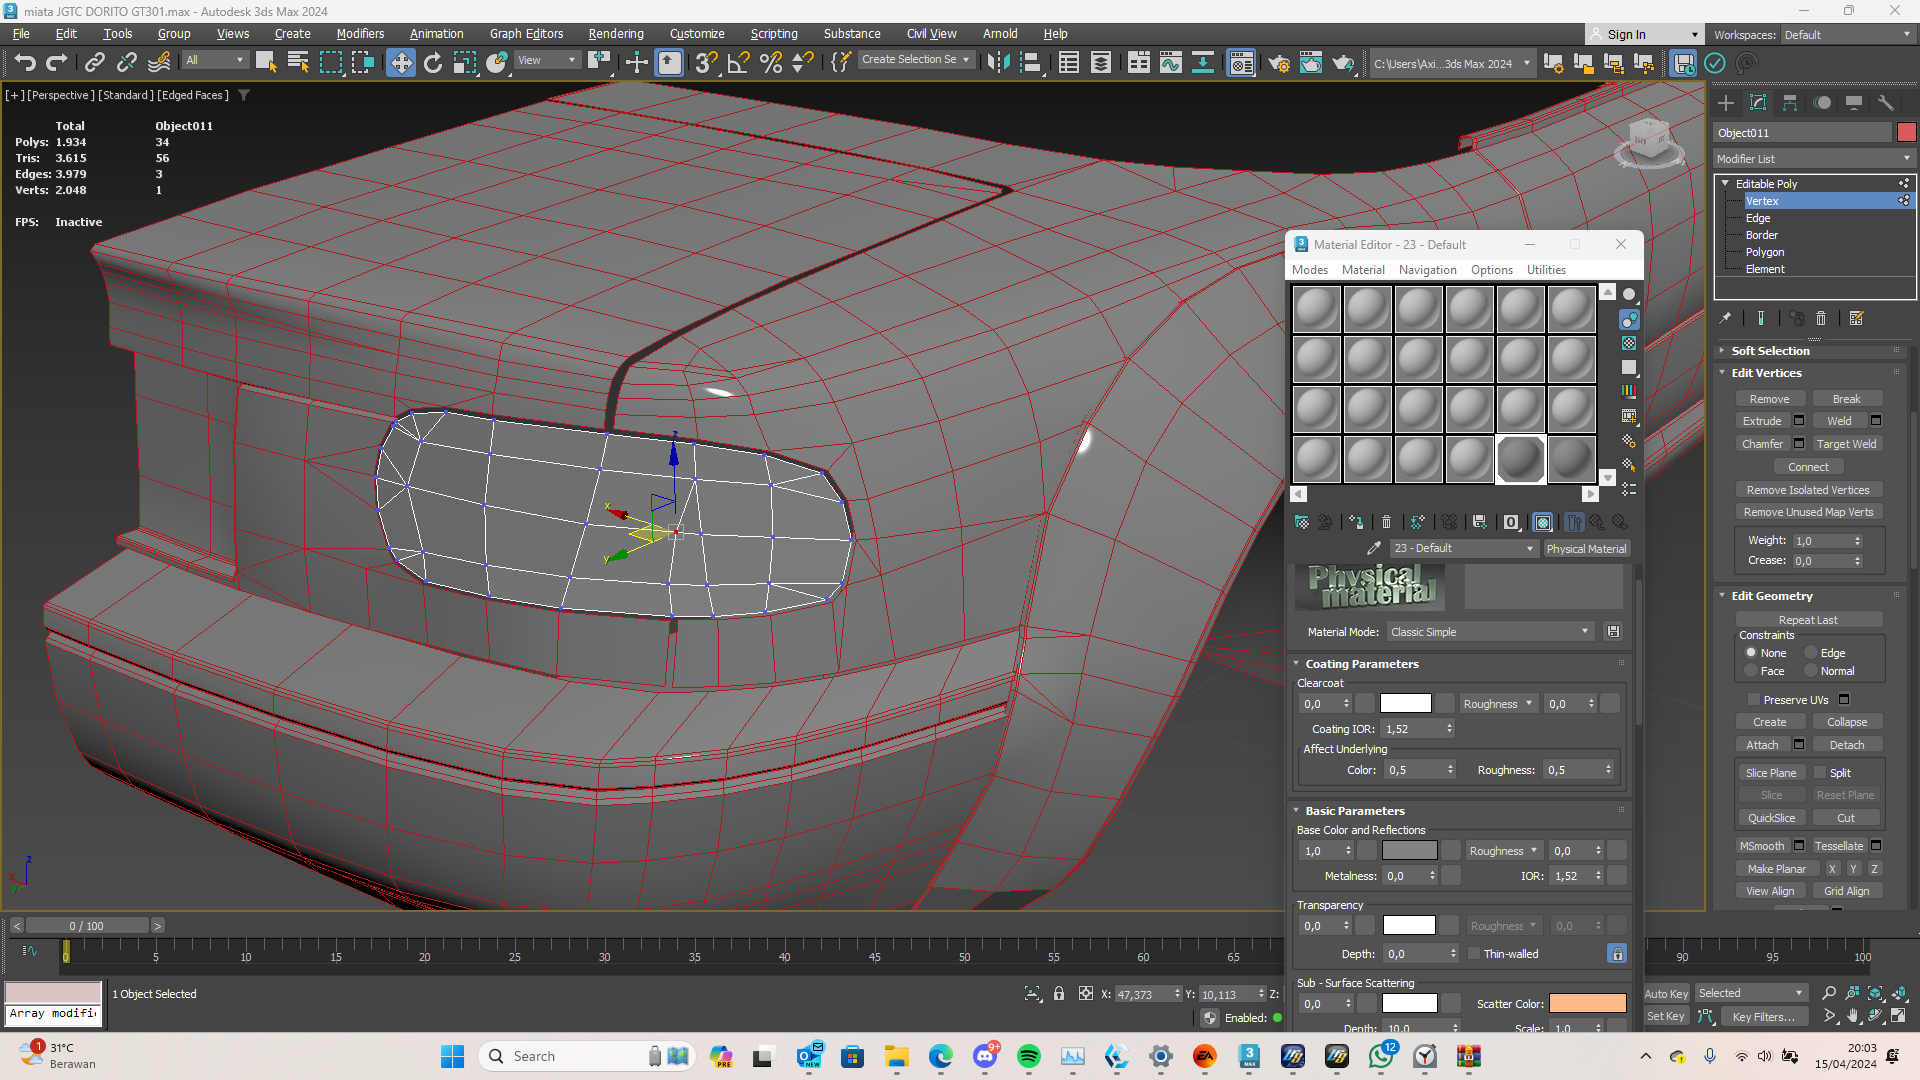This screenshot has height=1080, width=1920.
Task: Toggle the Angle Snap icon
Action: tap(738, 63)
